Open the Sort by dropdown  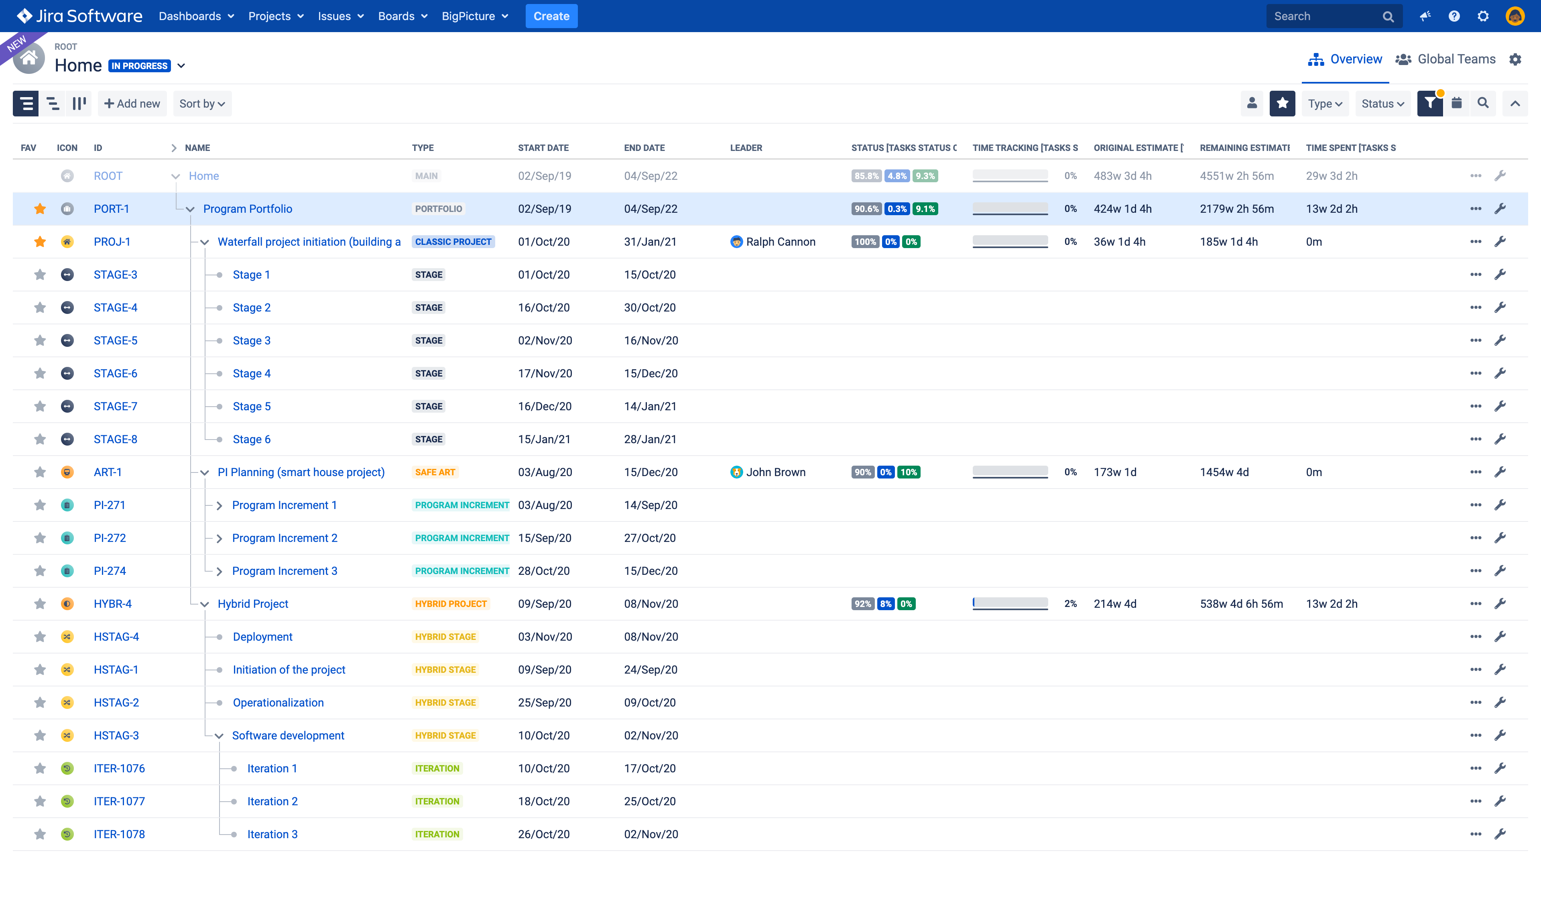coord(202,103)
